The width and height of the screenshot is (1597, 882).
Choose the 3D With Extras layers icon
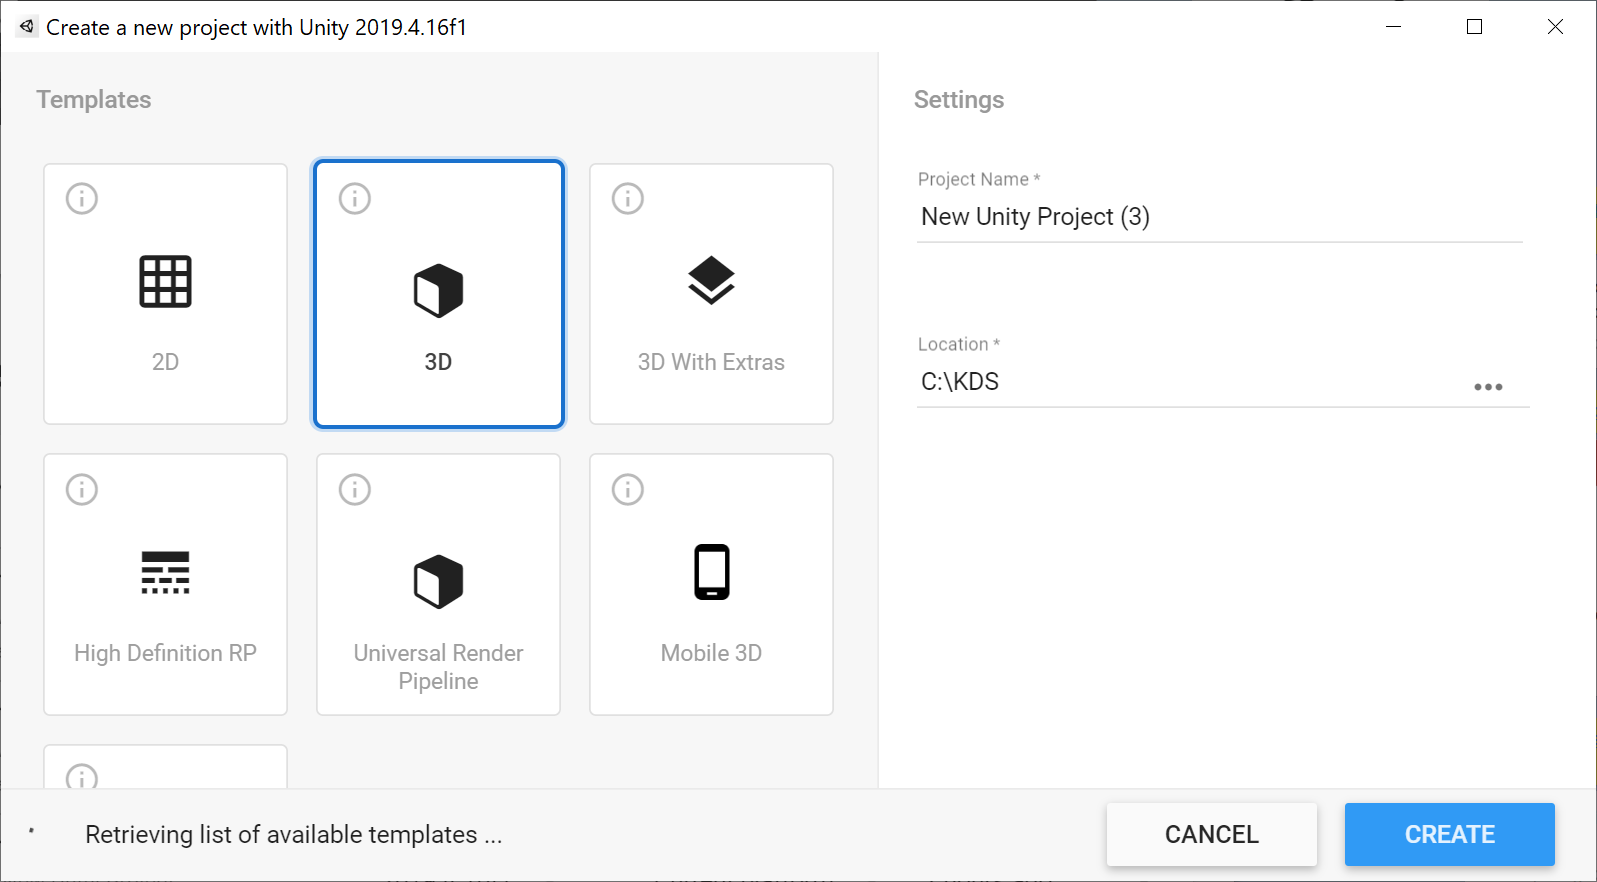click(711, 281)
